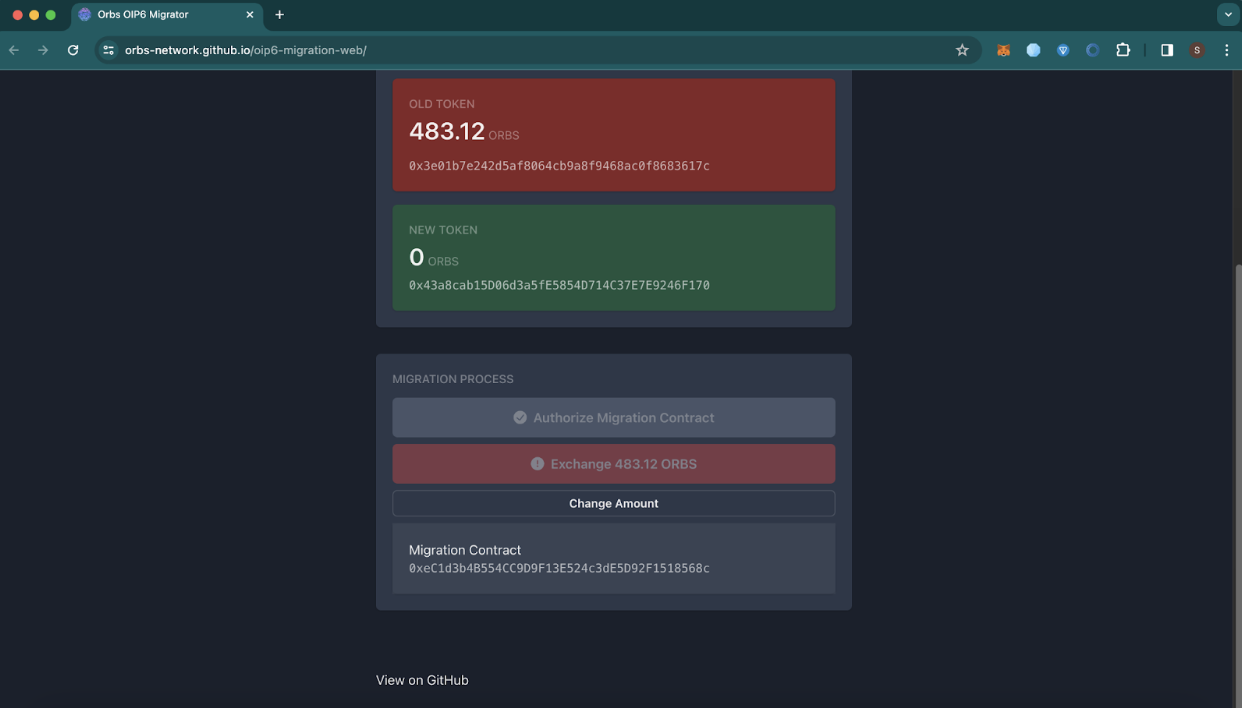Screen dimensions: 1242x708
Task: Open the MetaMask extension
Action: click(1003, 50)
